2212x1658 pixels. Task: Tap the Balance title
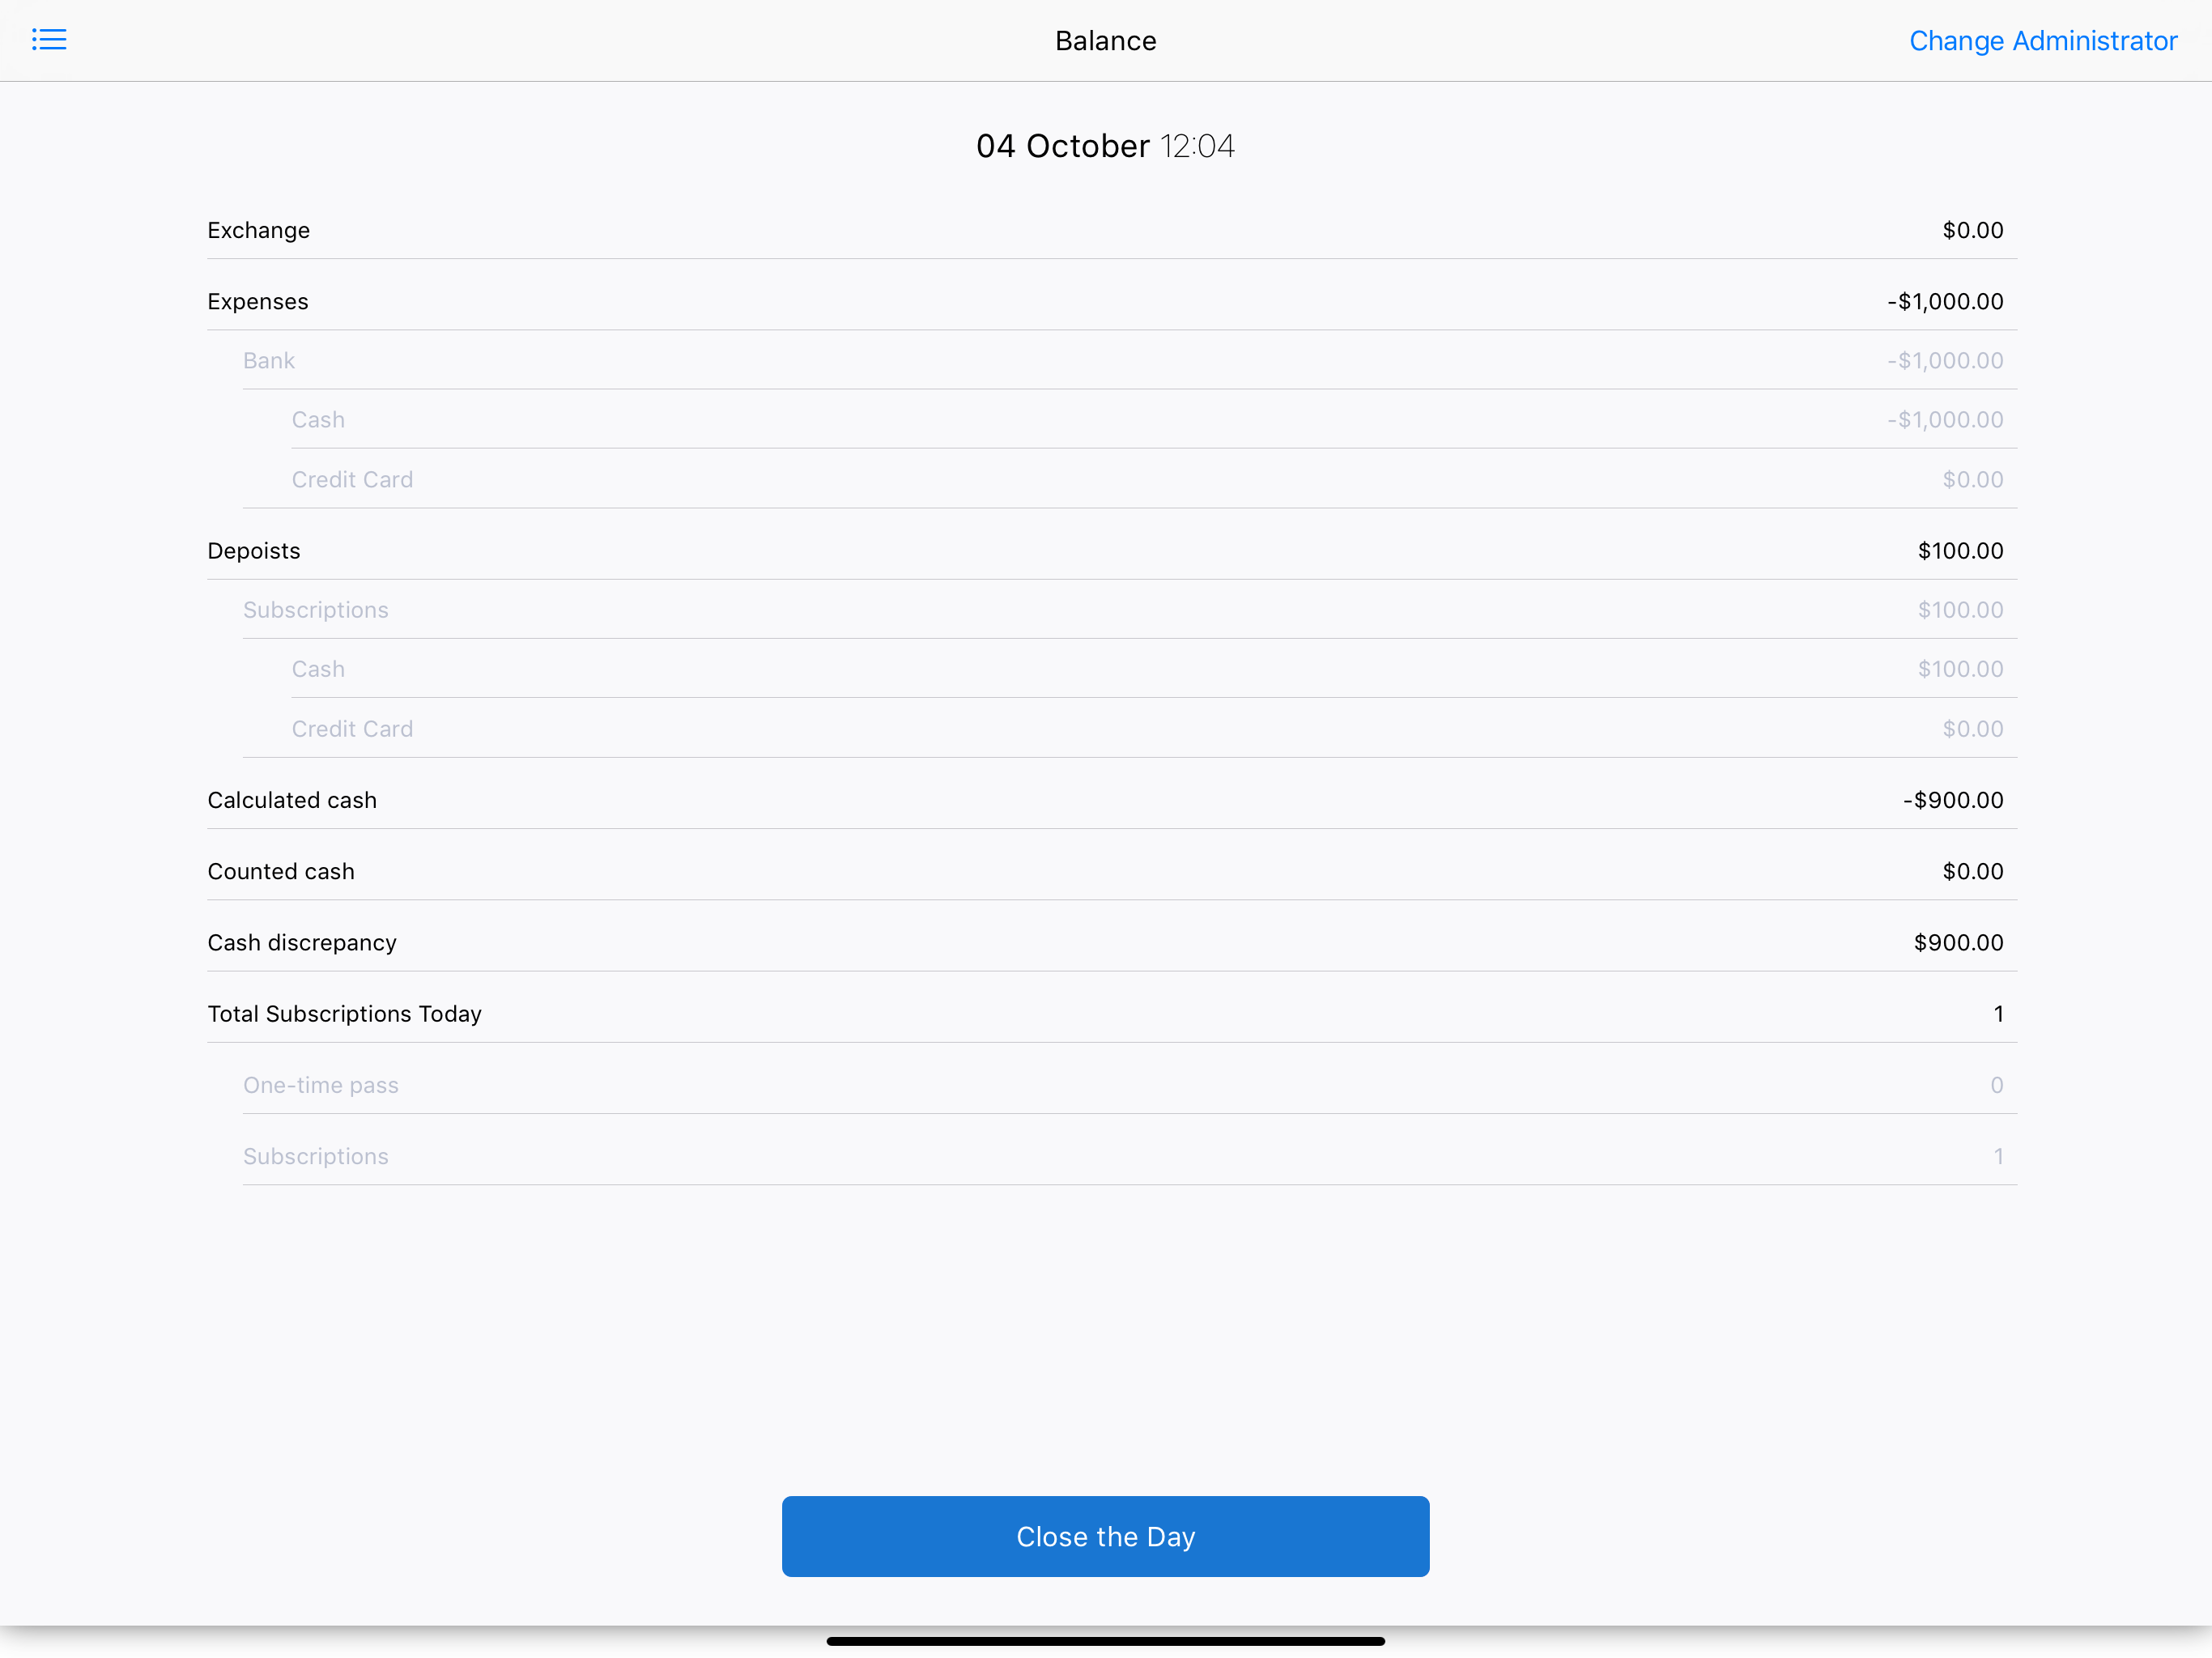coord(1105,41)
